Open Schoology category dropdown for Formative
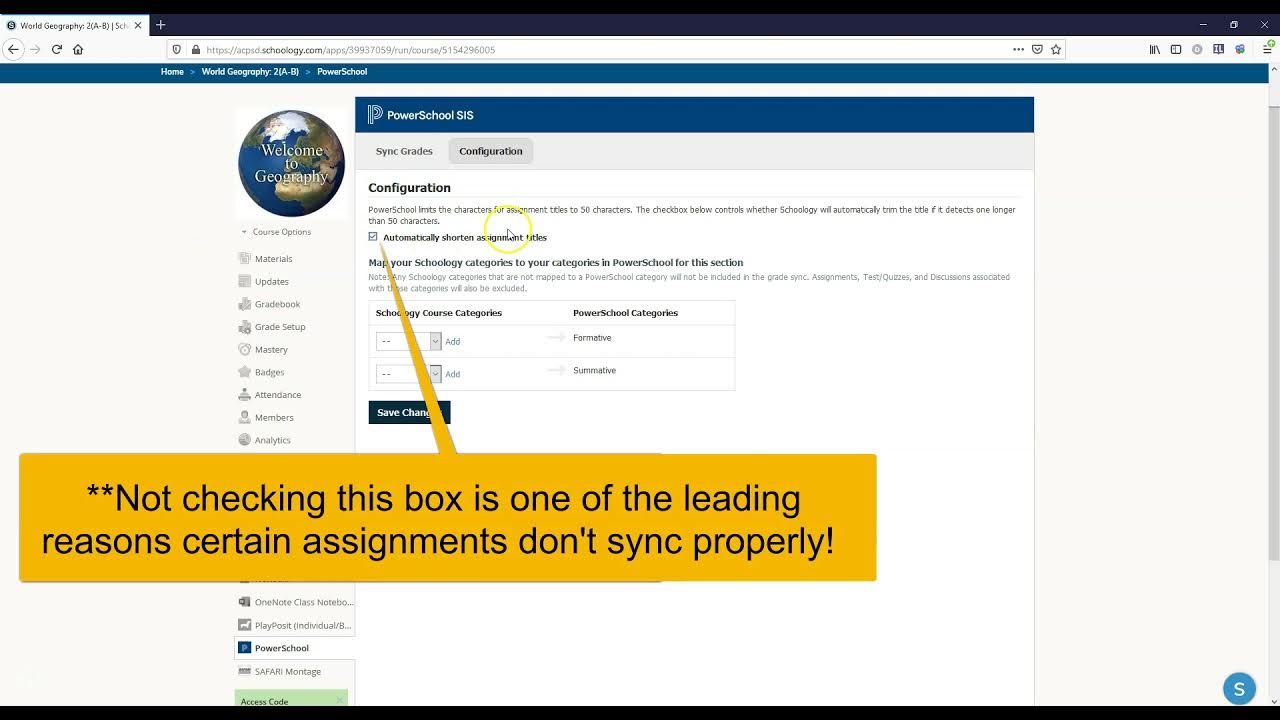Screen dimensions: 1280x720 (408, 342)
